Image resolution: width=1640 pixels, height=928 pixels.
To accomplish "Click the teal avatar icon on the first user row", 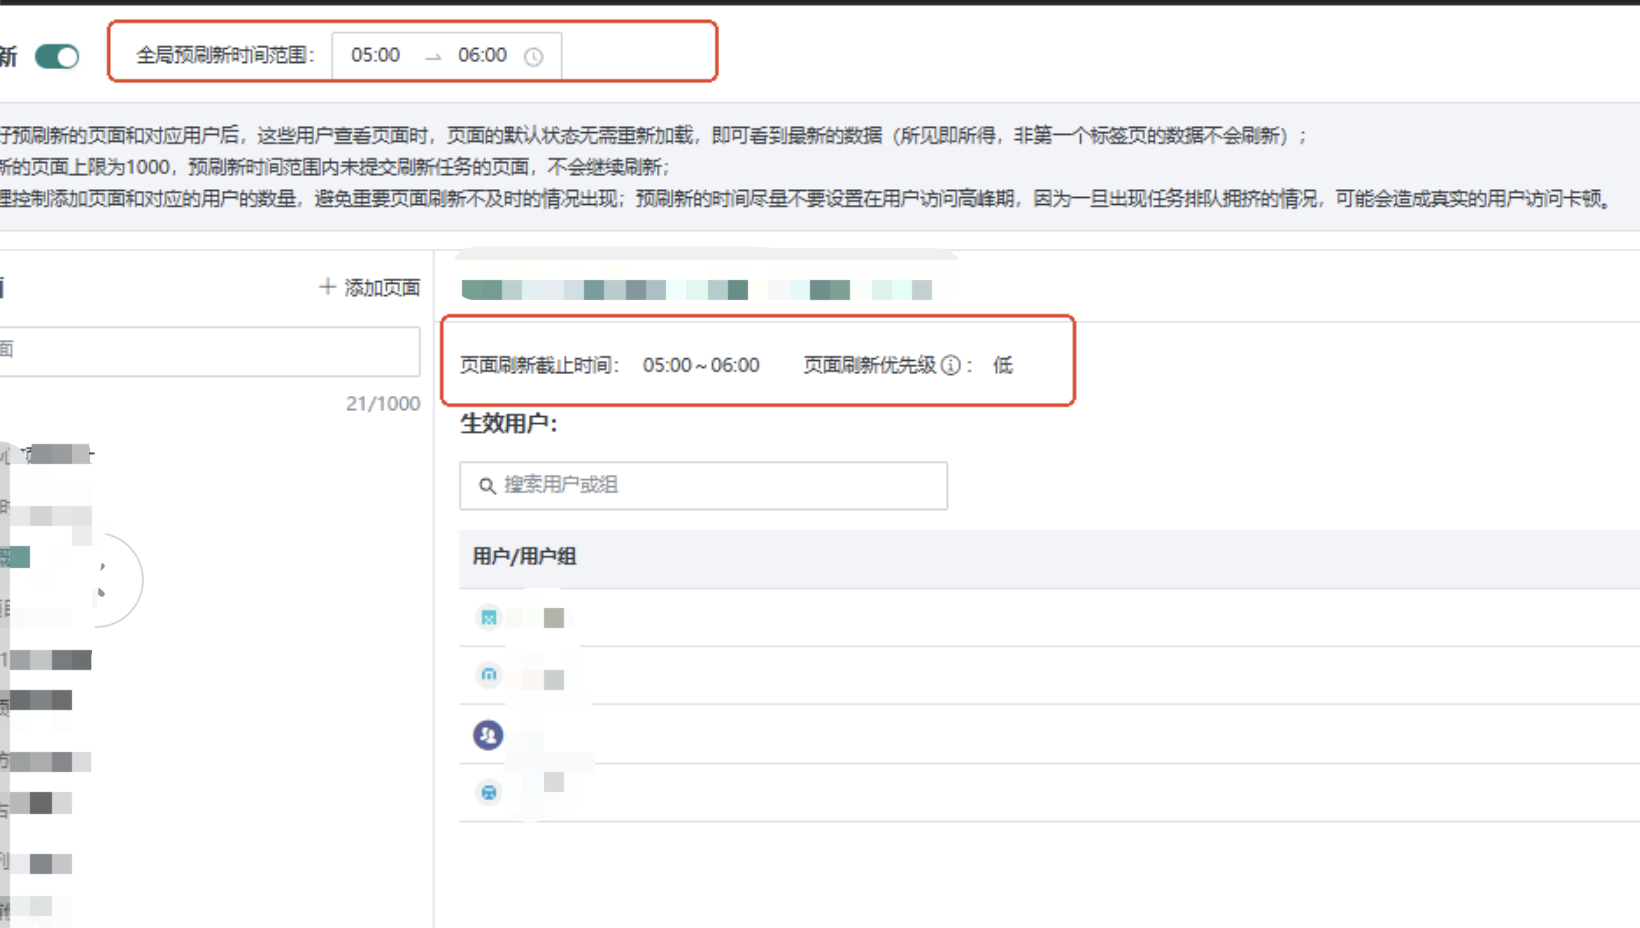I will pos(488,617).
